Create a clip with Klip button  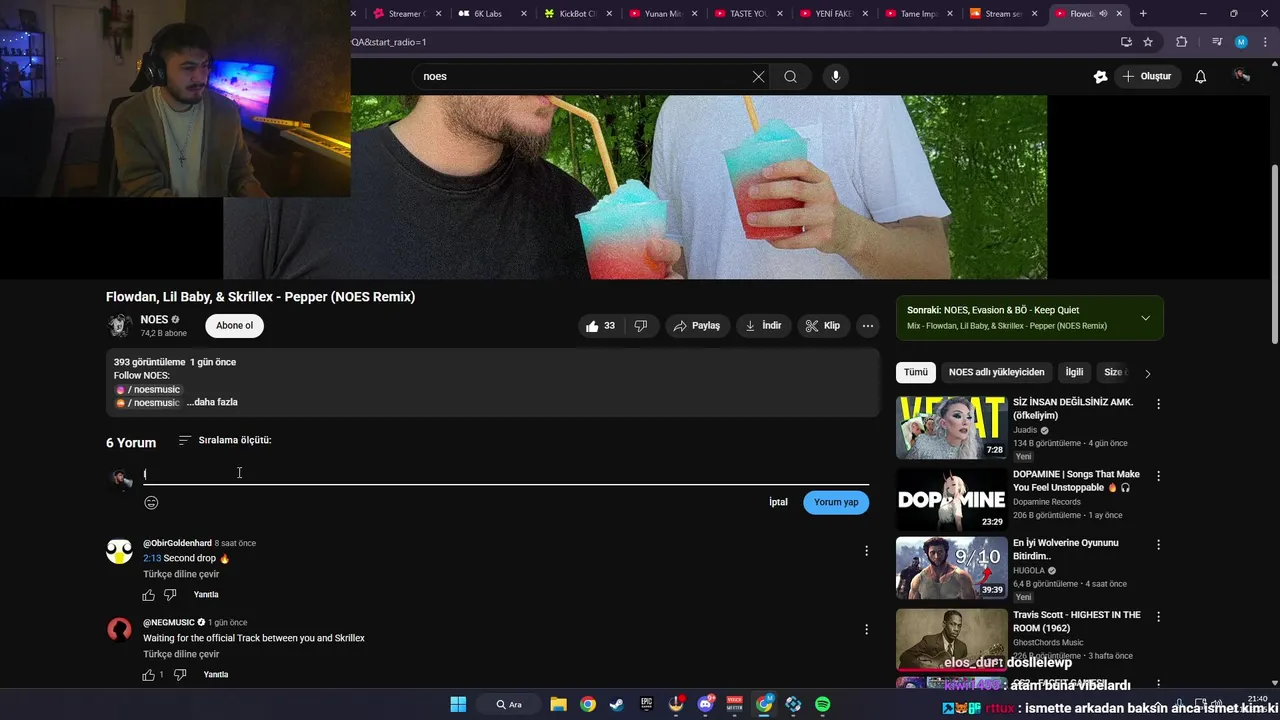pyautogui.click(x=824, y=326)
